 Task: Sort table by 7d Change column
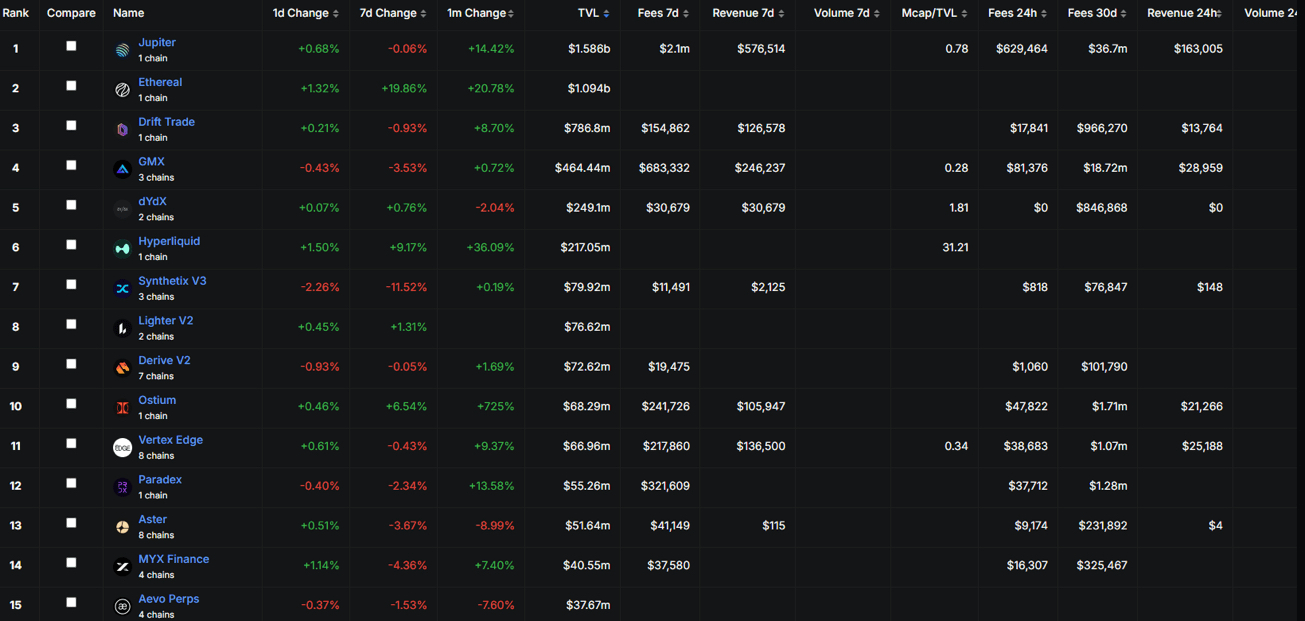pos(393,13)
